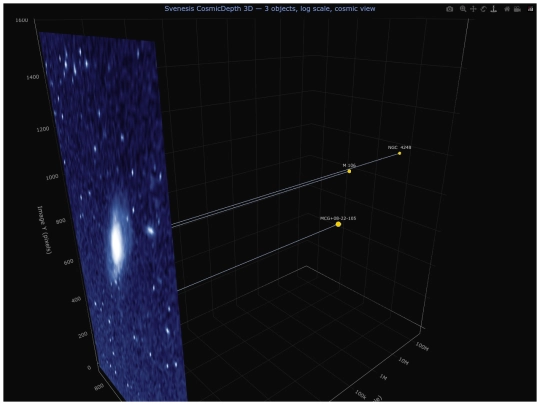Click the 400 Y-axis tick label
Viewport: 540px width, 405px height.
click(76, 300)
